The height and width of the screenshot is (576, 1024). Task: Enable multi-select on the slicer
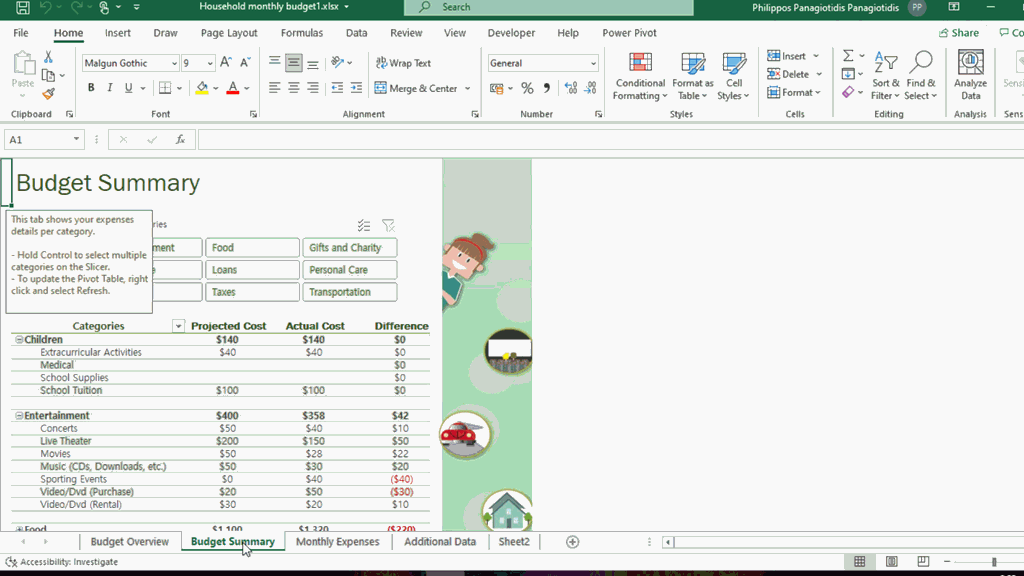click(x=364, y=225)
